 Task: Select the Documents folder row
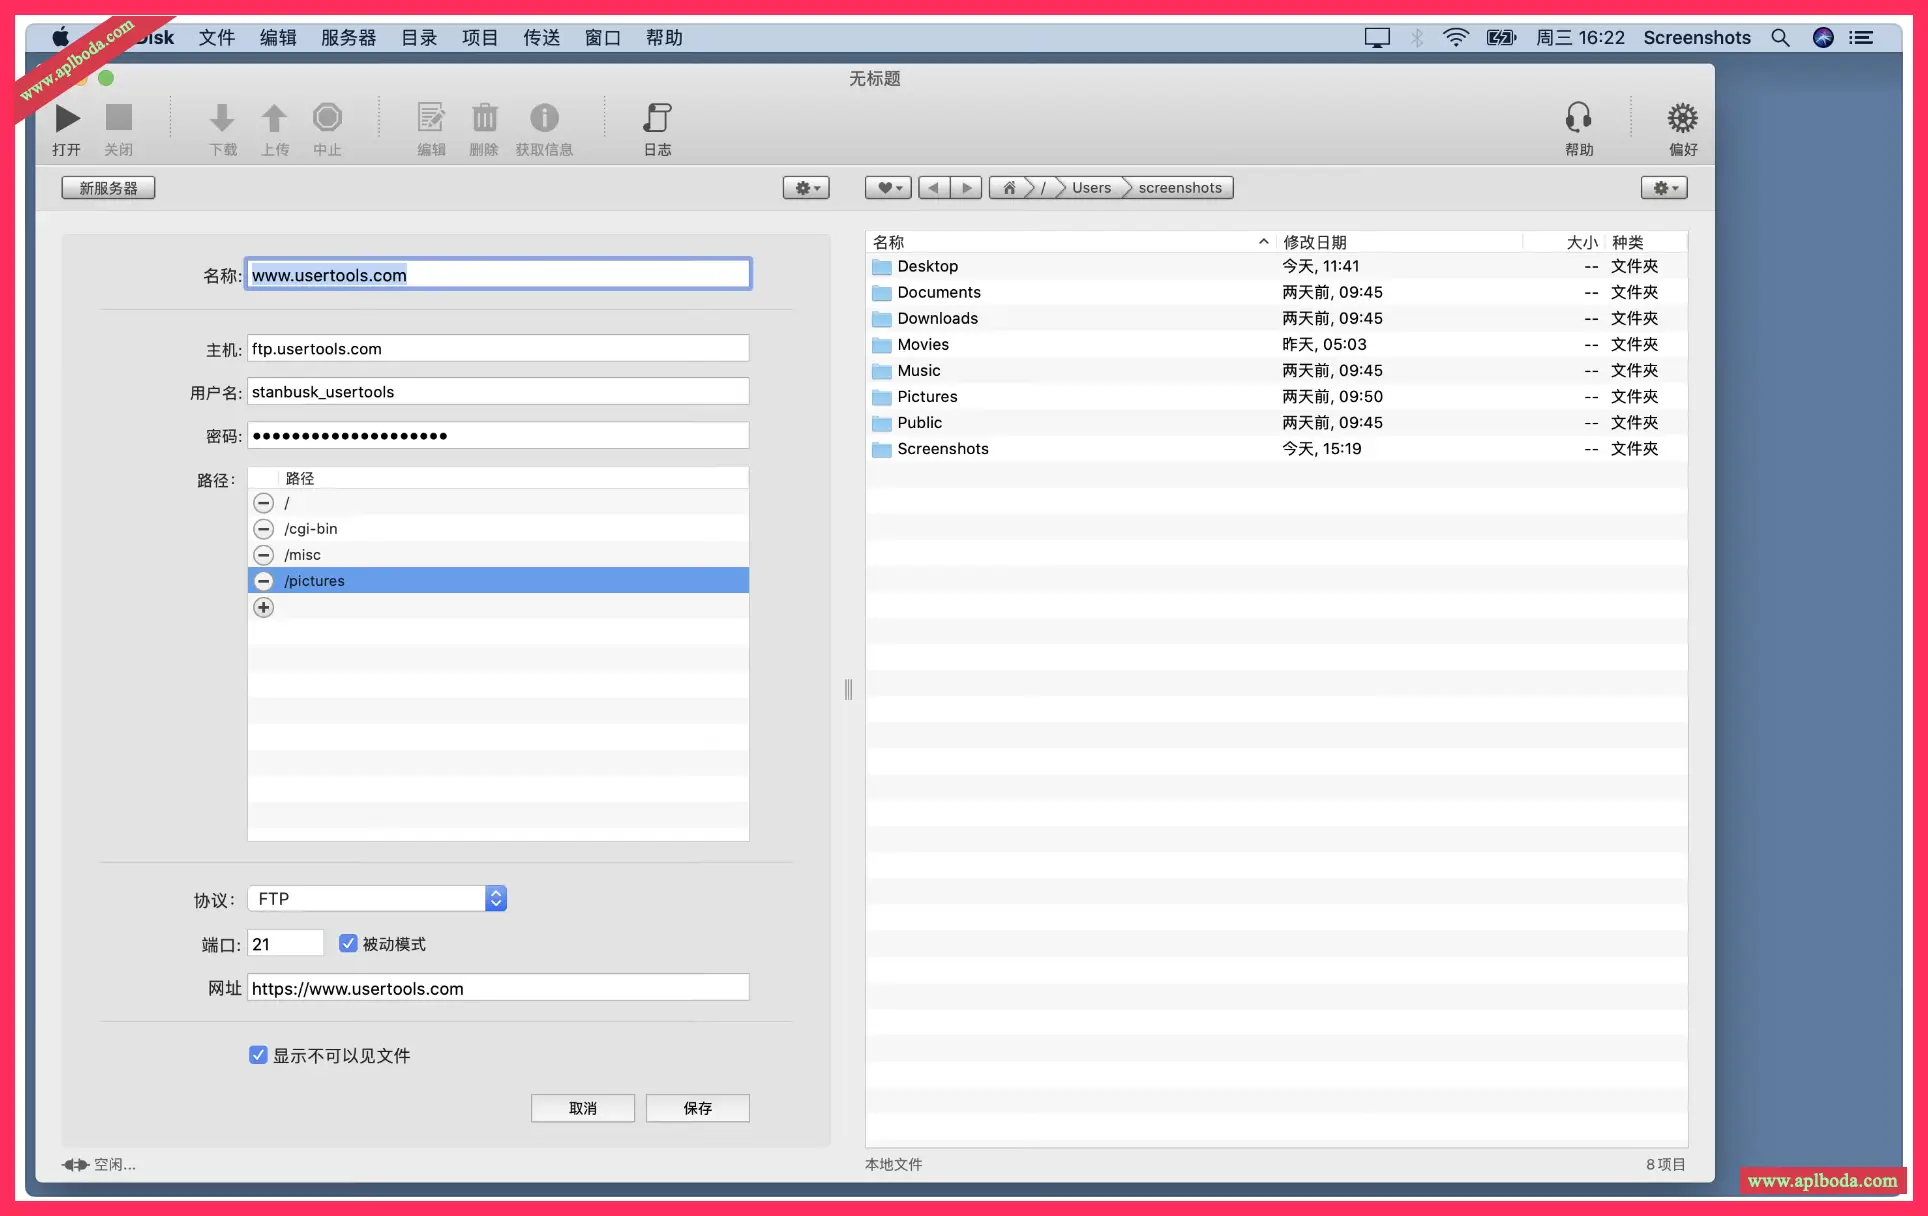(1276, 292)
